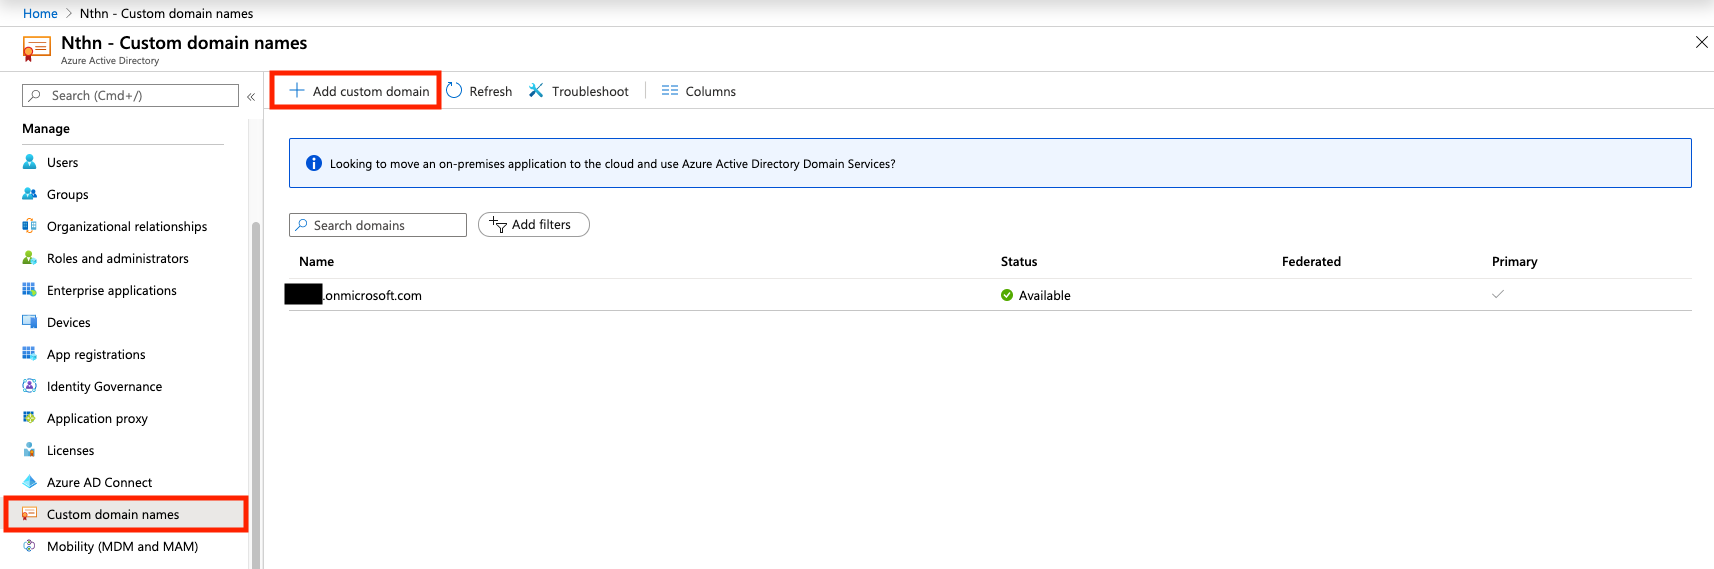Screen dimensions: 1714x569
Task: Select Mobility (MDM and MAM)
Action: (x=122, y=546)
